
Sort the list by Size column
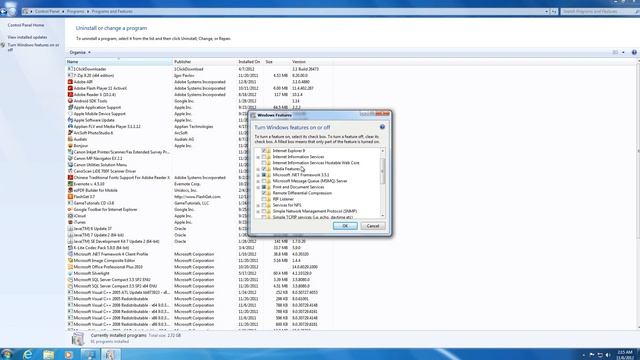tap(277, 62)
